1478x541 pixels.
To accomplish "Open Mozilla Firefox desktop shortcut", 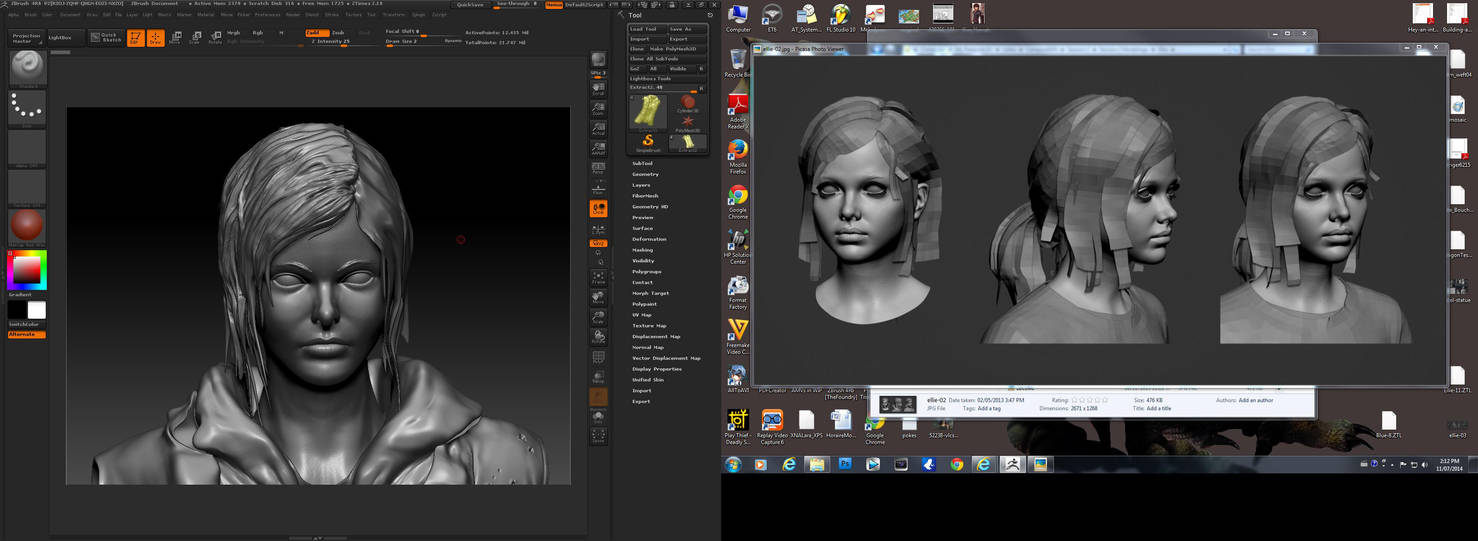I will pos(738,155).
